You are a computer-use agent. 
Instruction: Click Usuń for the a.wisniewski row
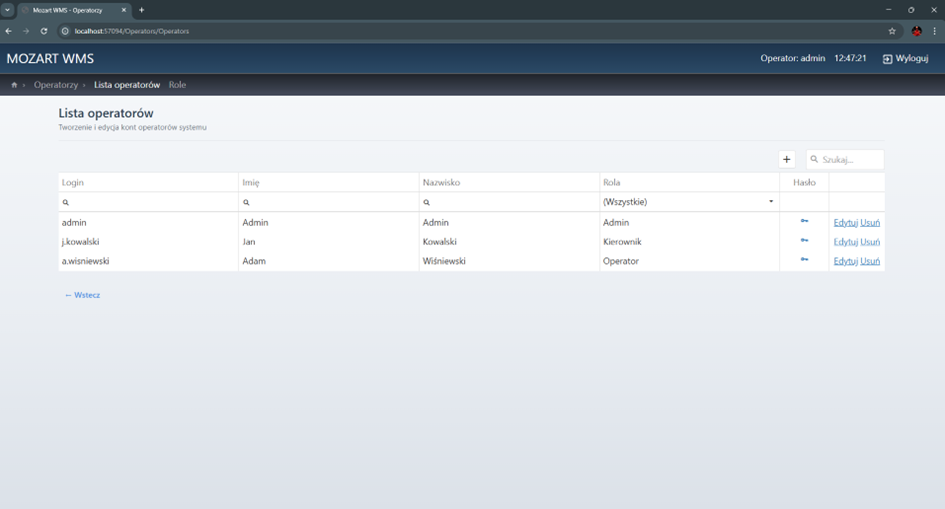coord(870,261)
